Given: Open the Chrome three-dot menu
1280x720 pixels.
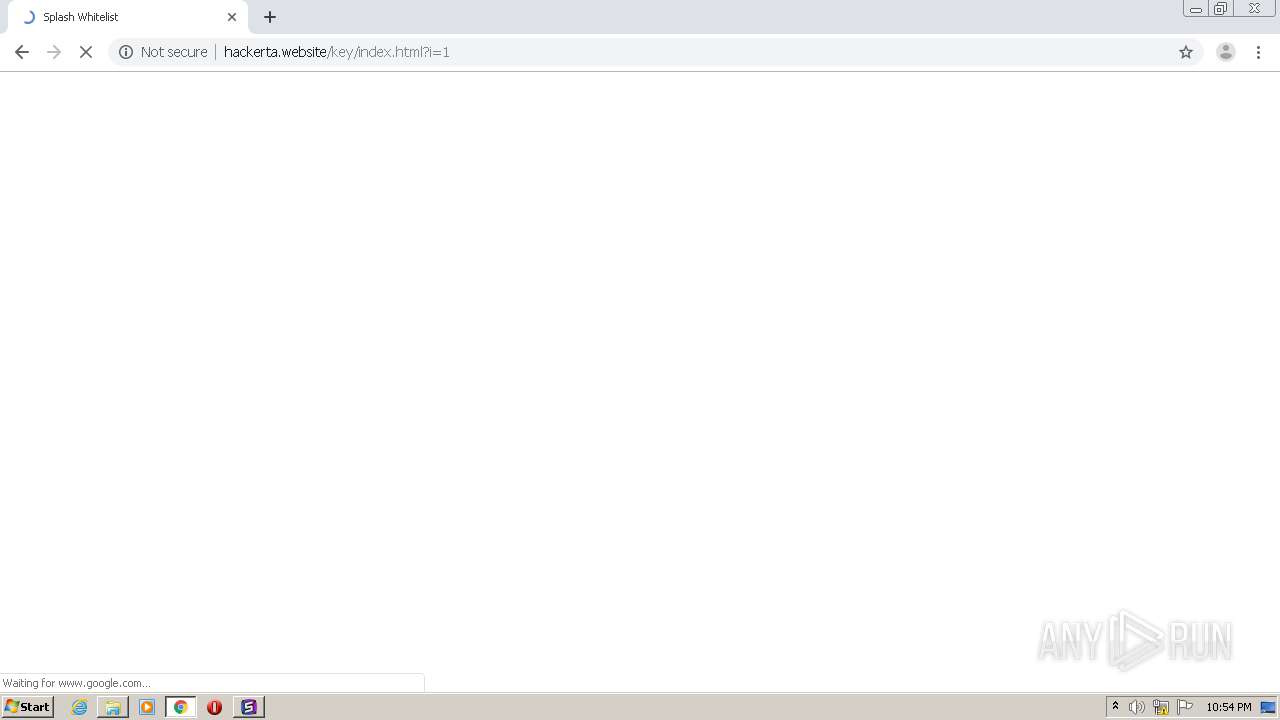Looking at the screenshot, I should pyautogui.click(x=1259, y=52).
